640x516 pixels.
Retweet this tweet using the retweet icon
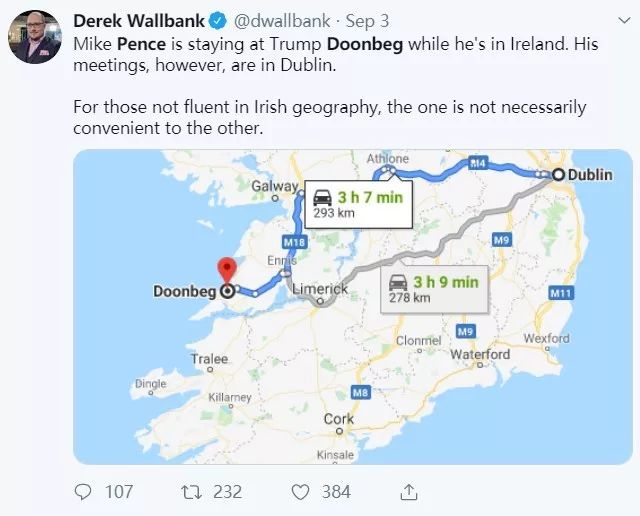point(191,492)
